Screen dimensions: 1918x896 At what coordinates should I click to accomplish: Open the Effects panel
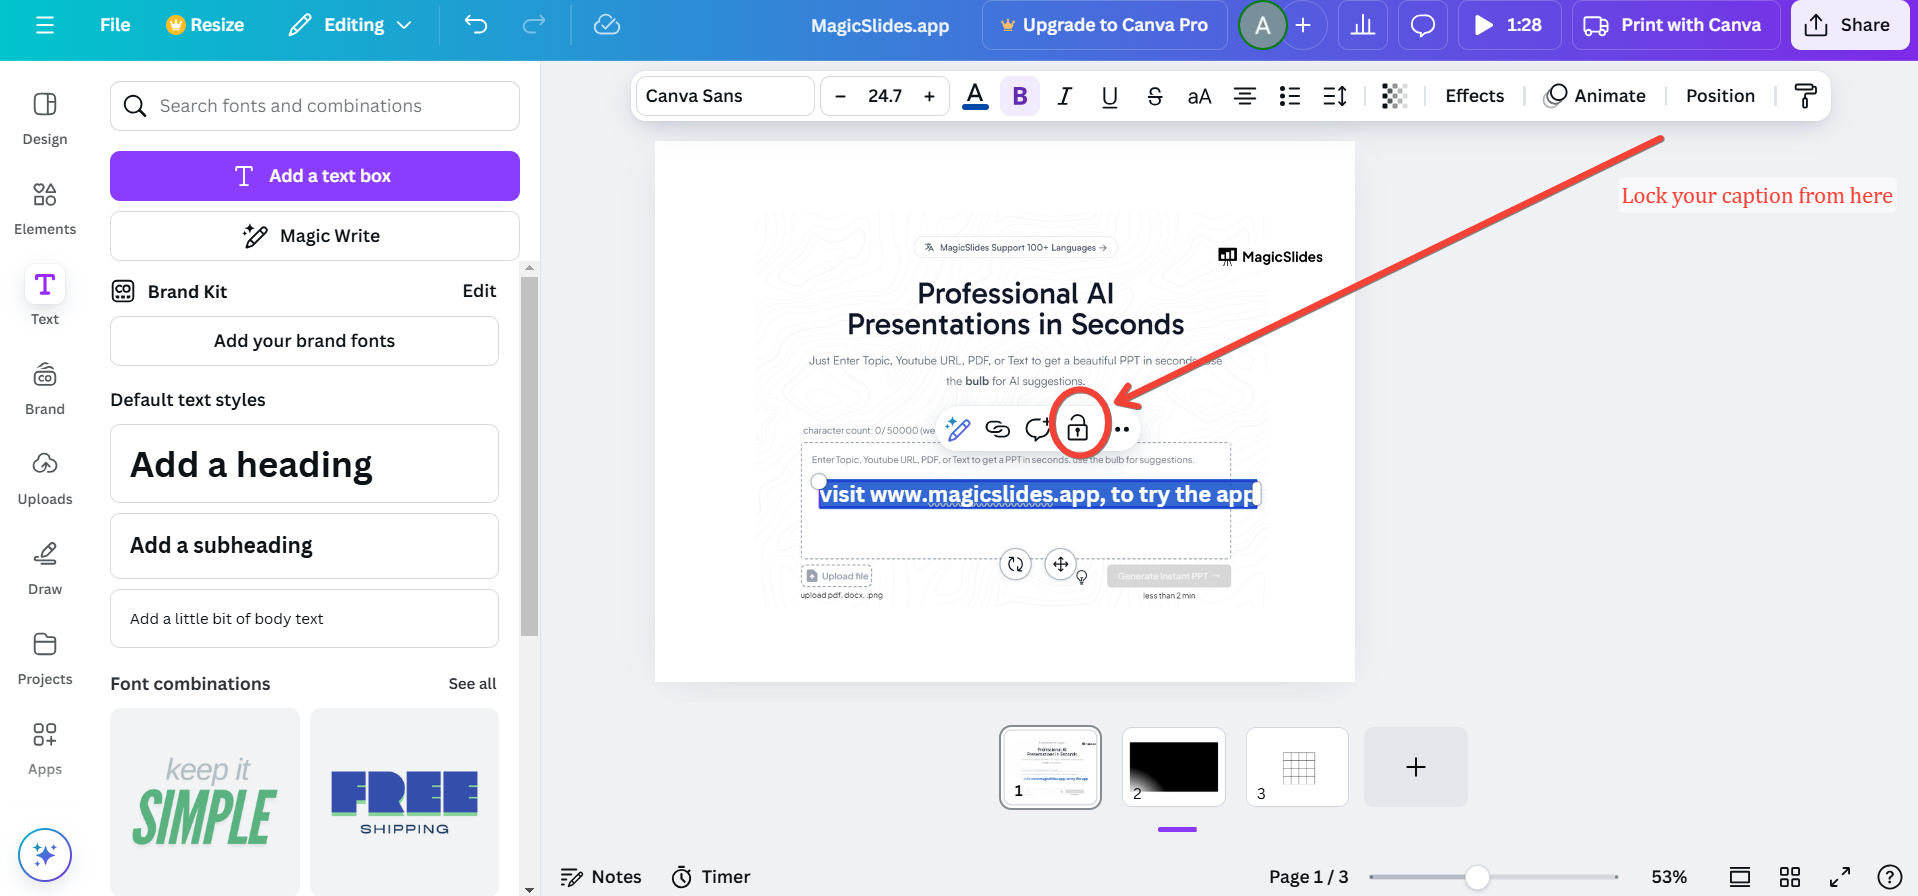1475,96
